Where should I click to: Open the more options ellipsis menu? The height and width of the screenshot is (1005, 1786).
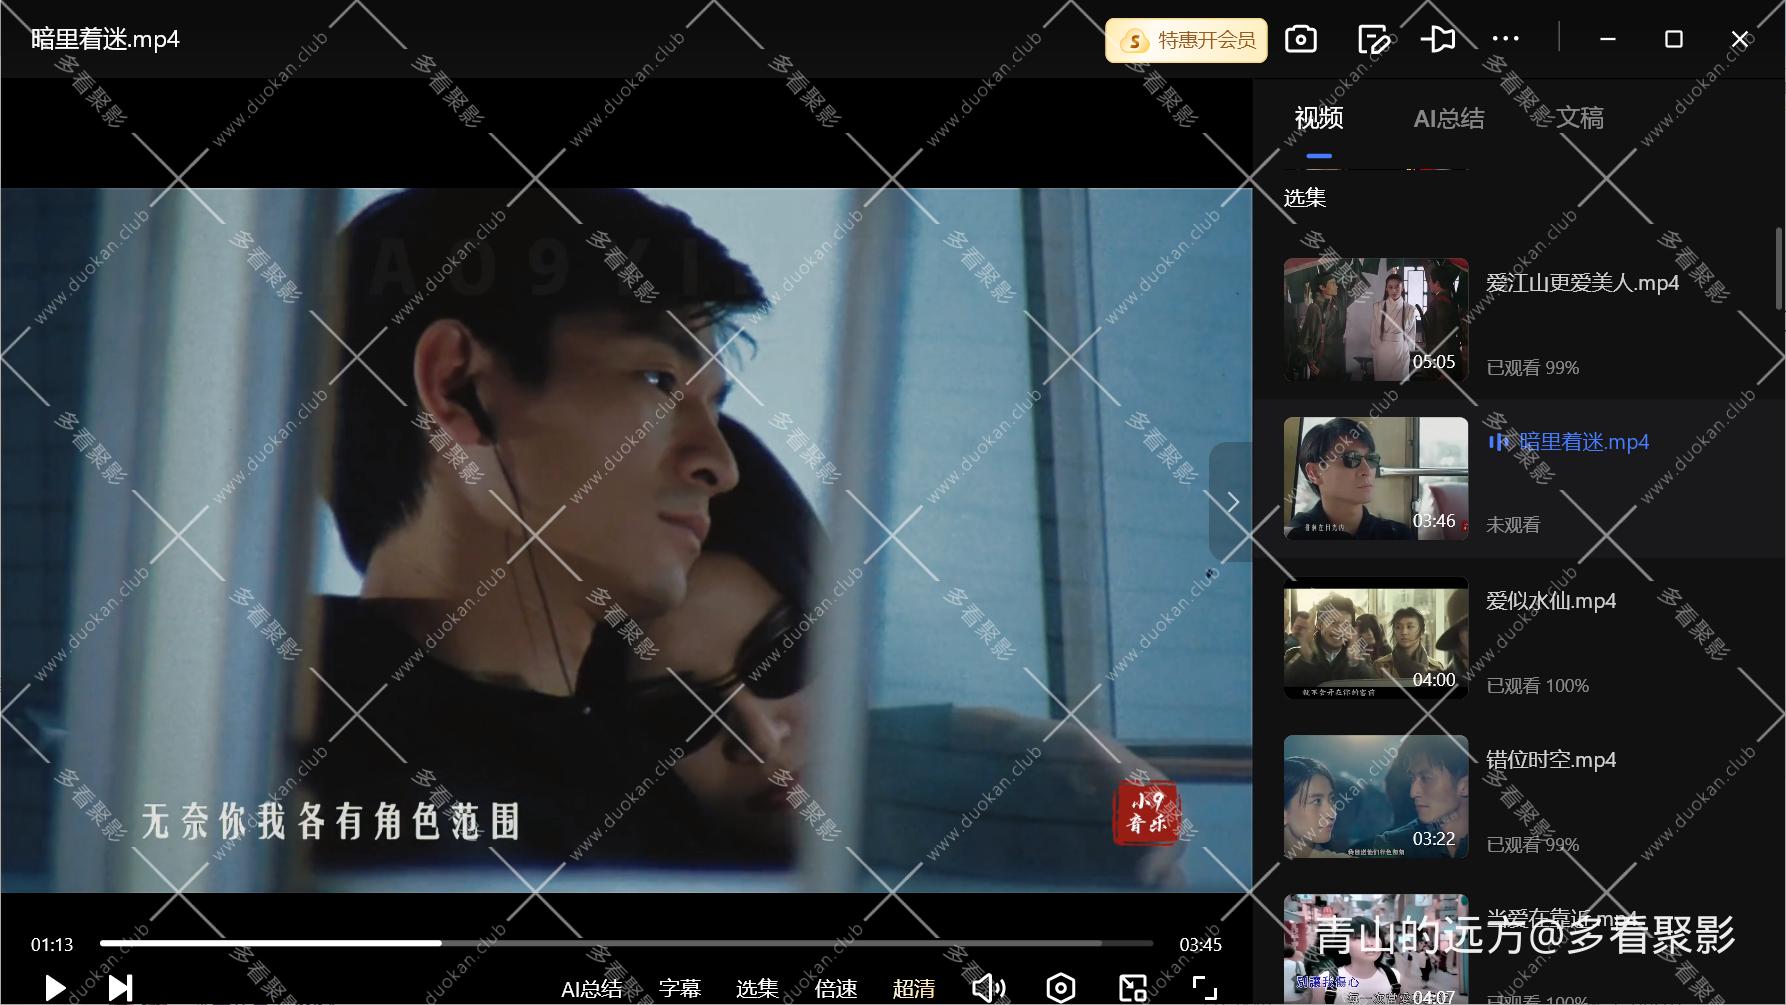click(1505, 40)
